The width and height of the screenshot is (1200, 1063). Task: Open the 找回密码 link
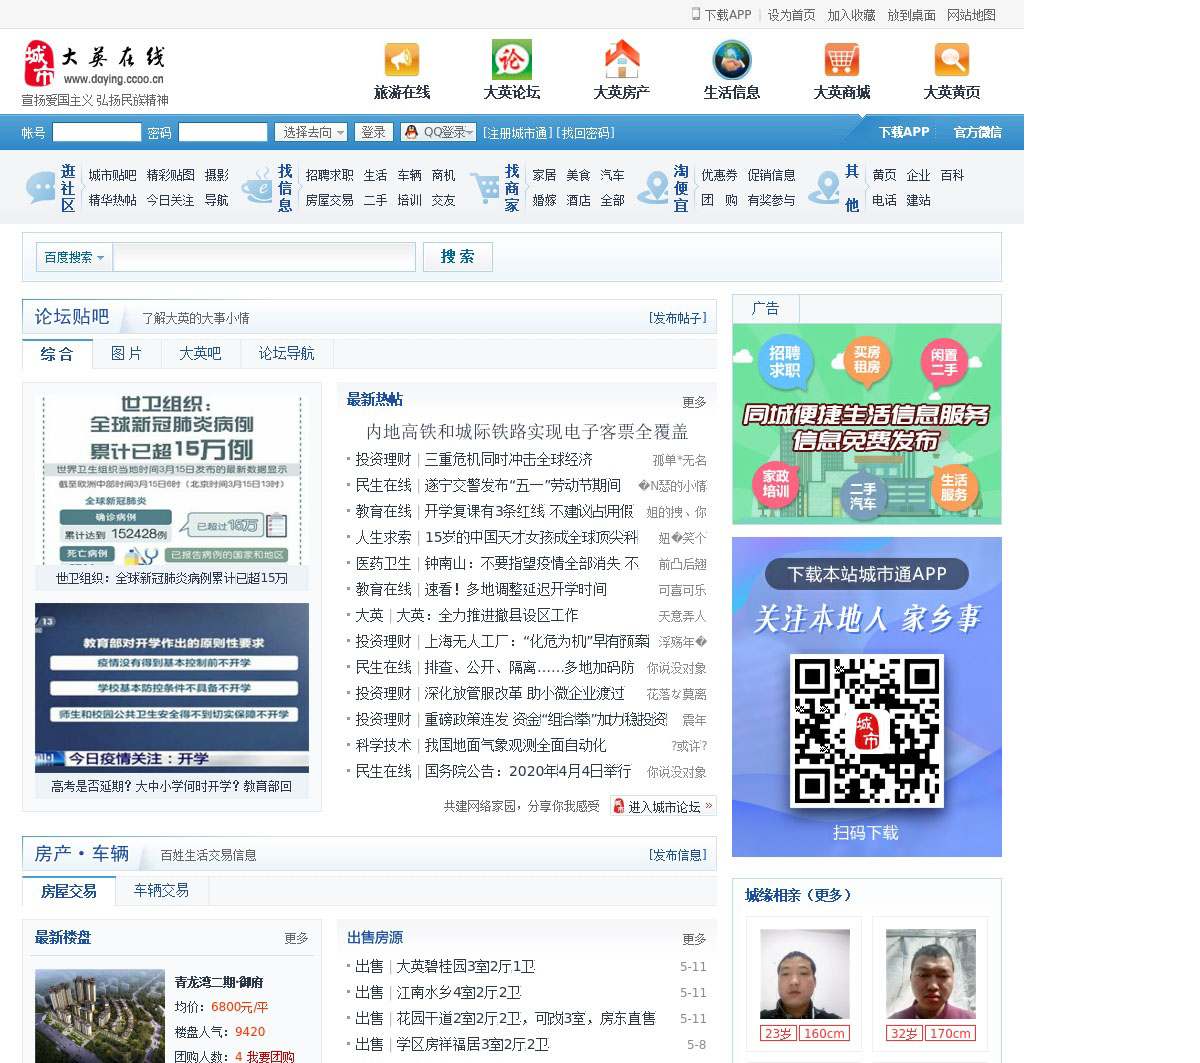(x=585, y=133)
